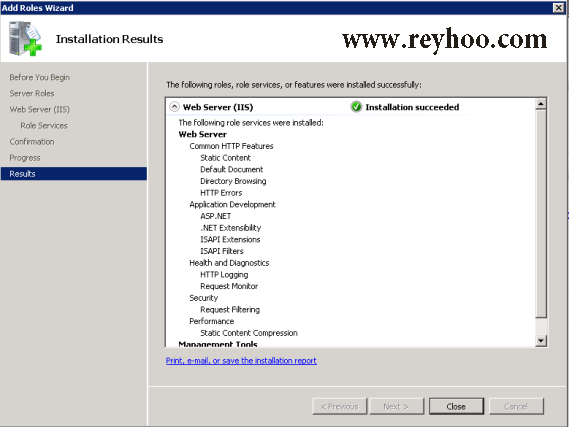Screen dimensions: 569x427
Task: Collapse the Web Server (IIS) results section
Action: (x=174, y=107)
